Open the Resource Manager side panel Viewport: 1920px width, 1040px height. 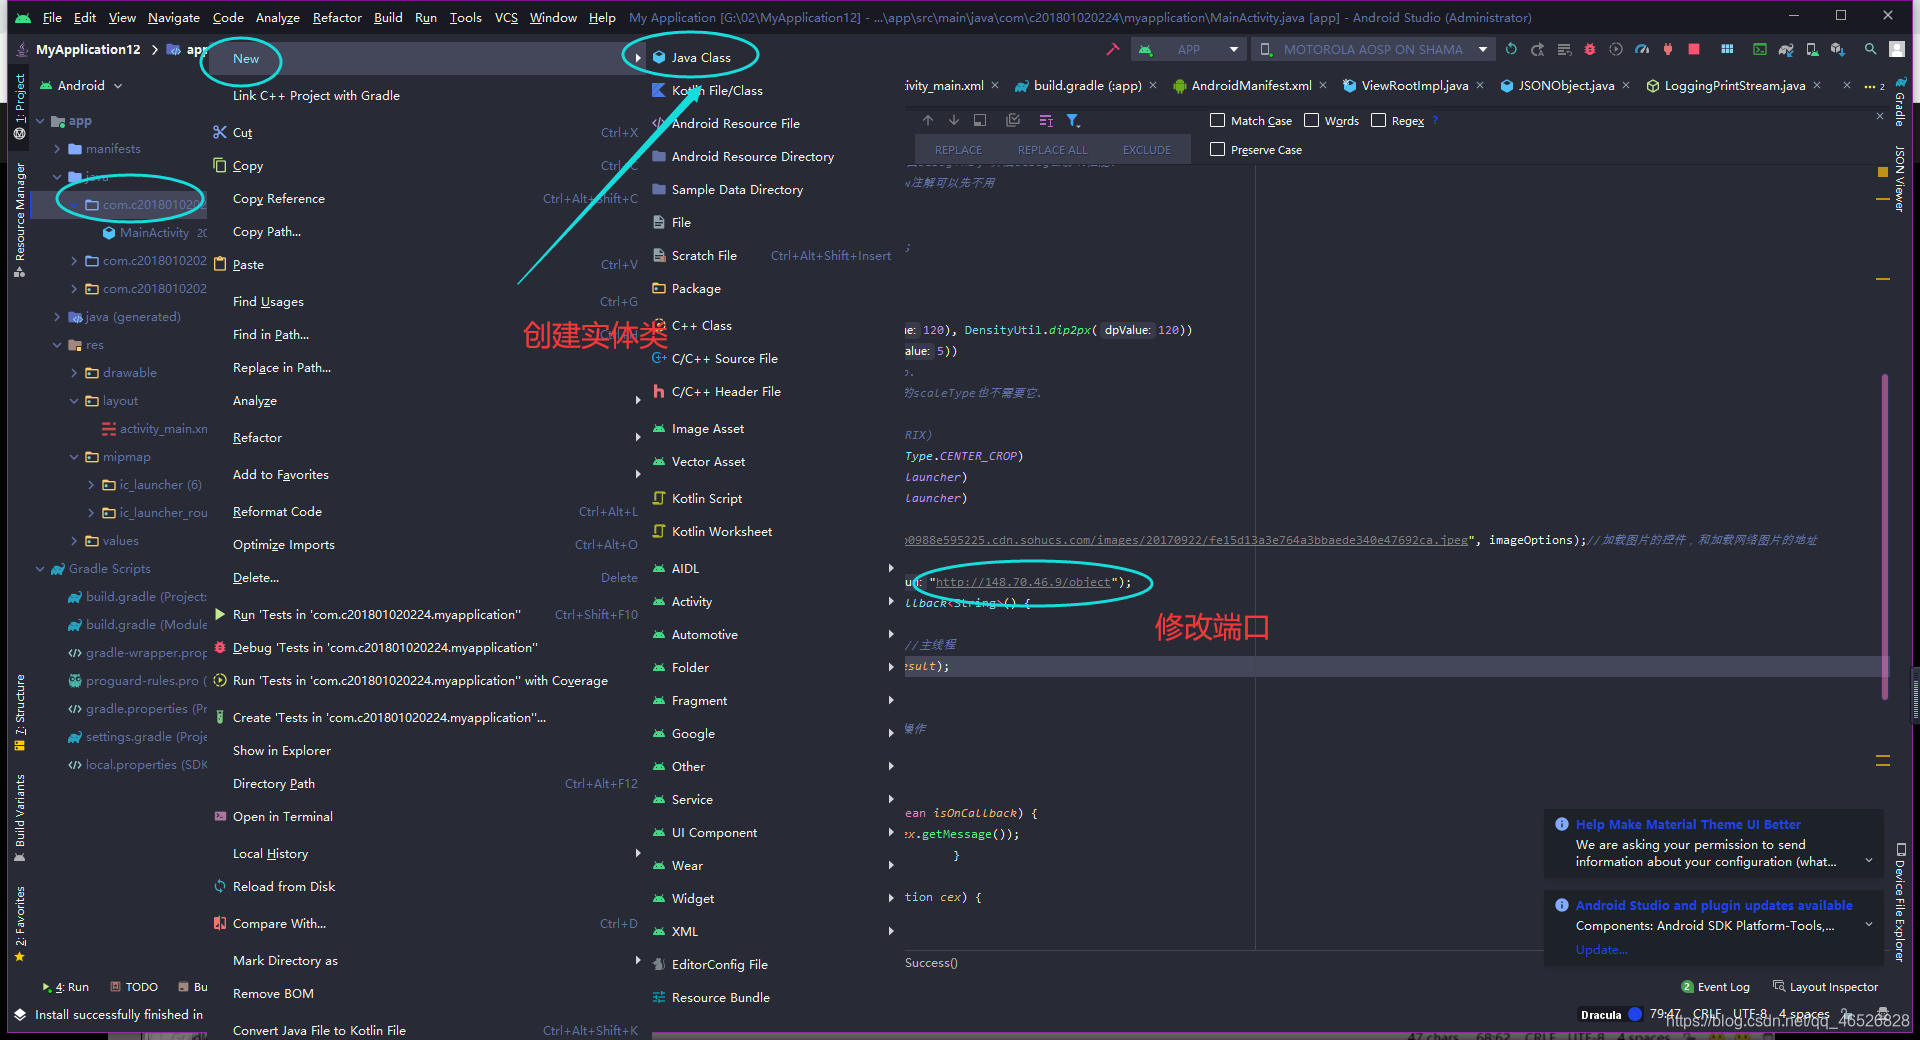point(19,220)
